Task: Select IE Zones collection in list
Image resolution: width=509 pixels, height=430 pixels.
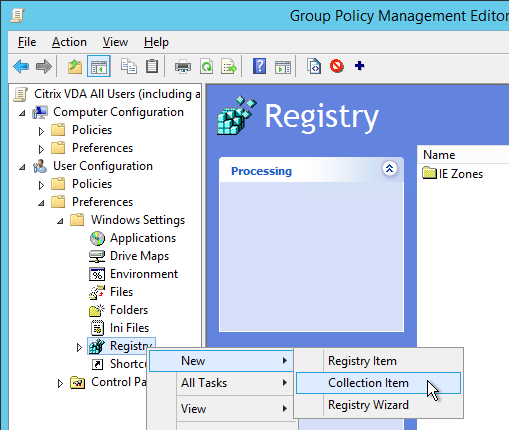Action: pos(460,174)
